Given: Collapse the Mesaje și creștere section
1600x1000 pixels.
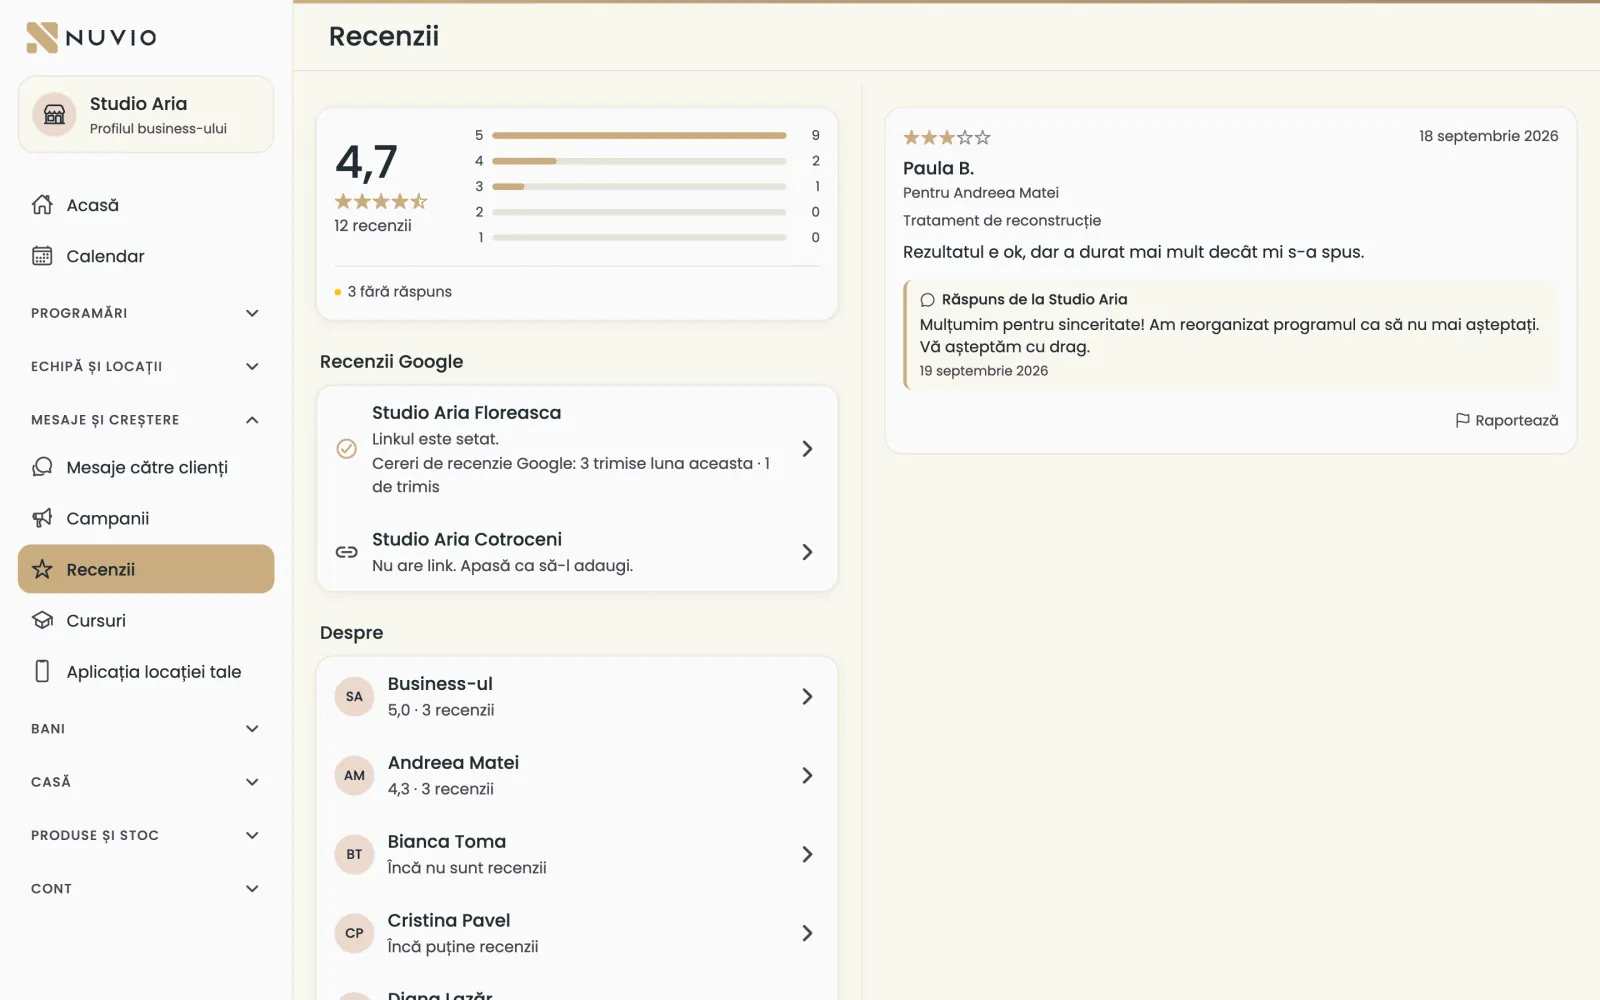Looking at the screenshot, I should coord(146,420).
